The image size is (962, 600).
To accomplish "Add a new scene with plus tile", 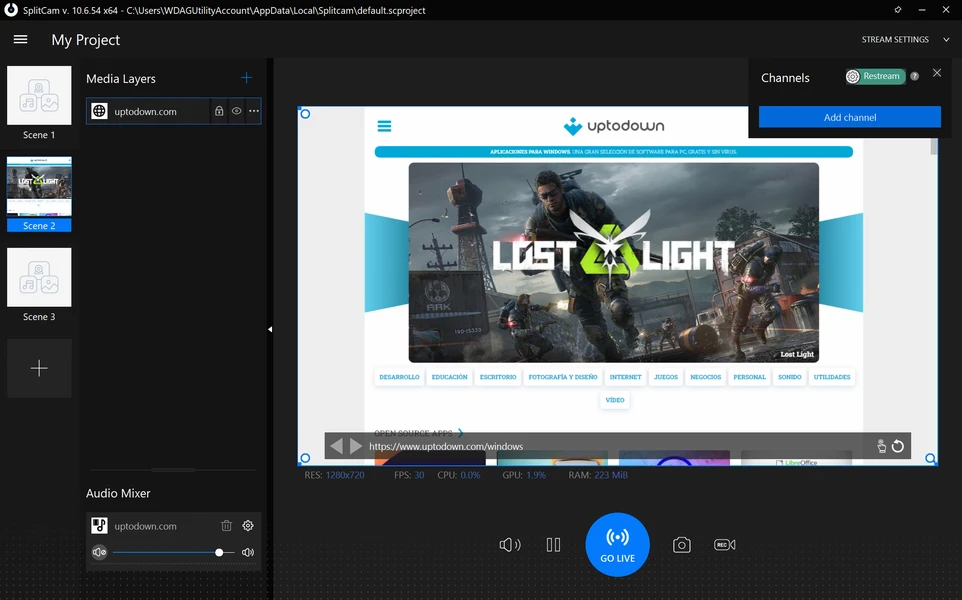I will click(39, 368).
